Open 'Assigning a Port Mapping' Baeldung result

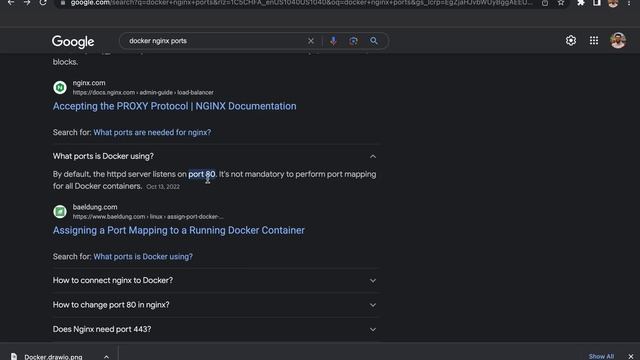[x=178, y=230]
